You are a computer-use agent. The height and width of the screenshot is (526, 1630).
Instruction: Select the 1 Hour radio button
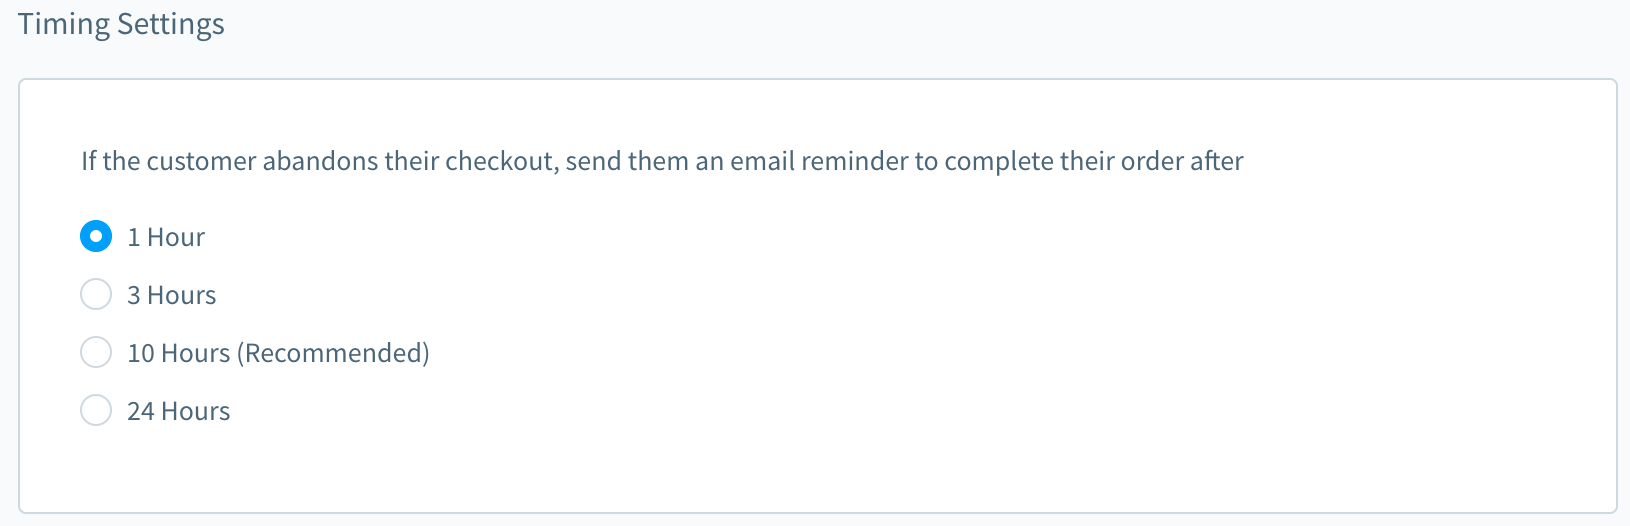click(x=96, y=237)
